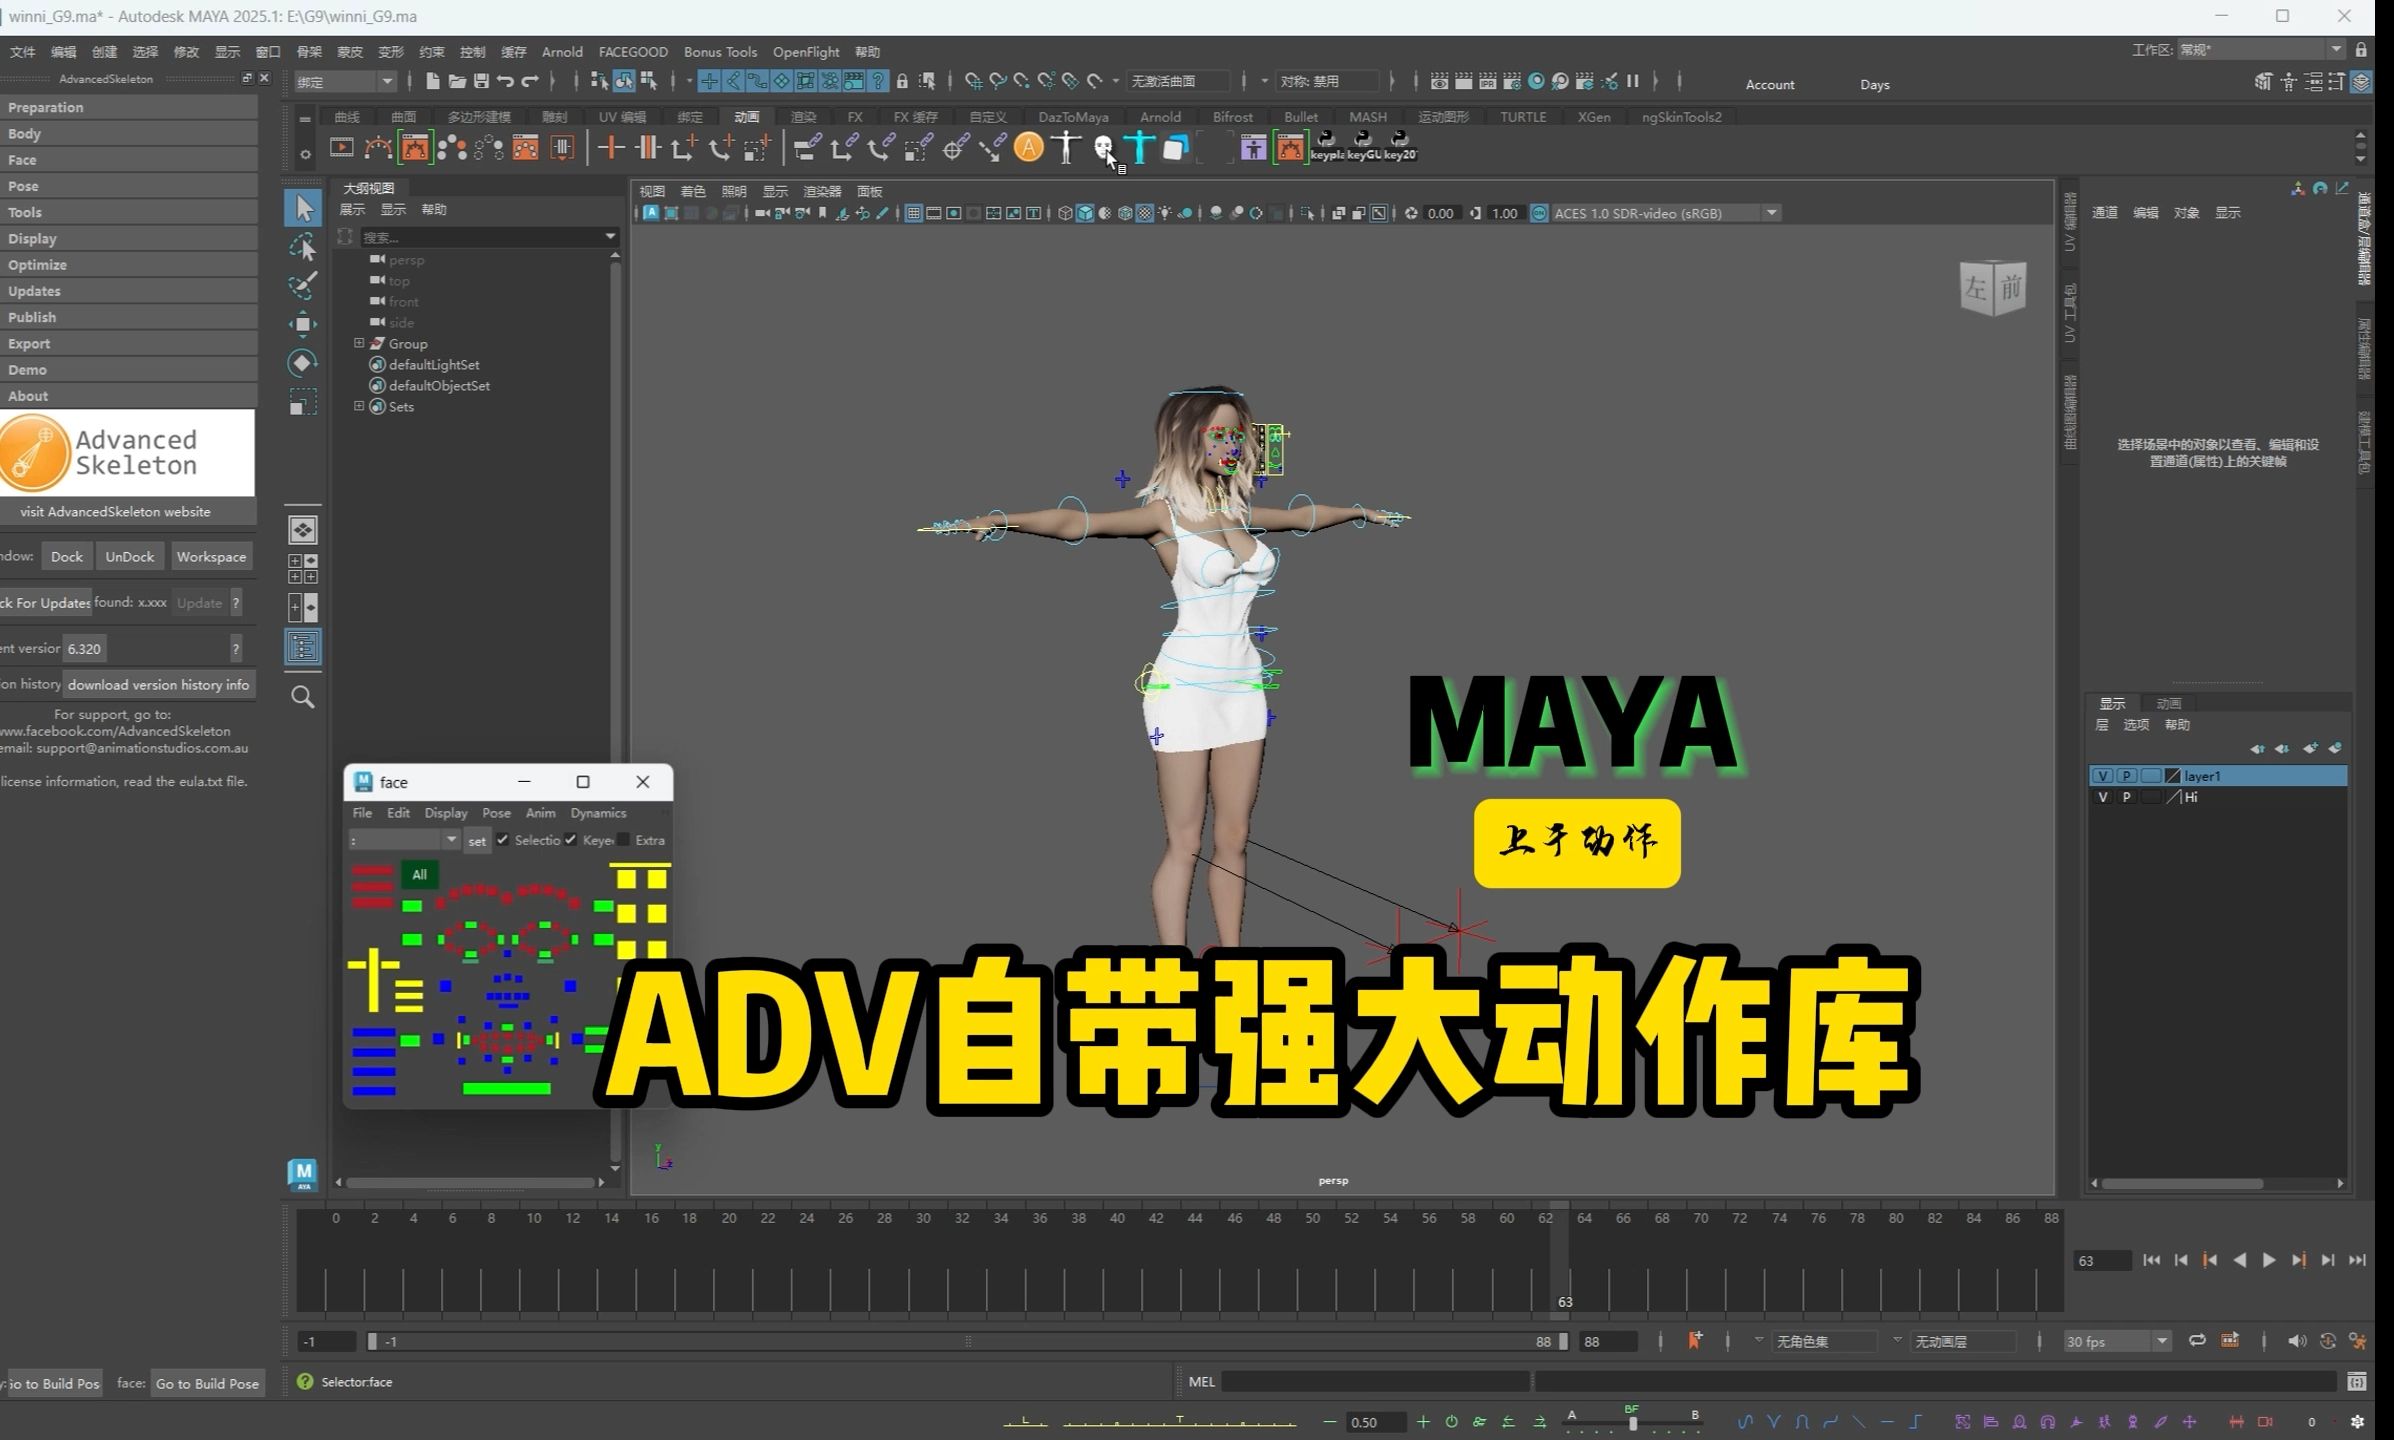Viewport: 2394px width, 1440px height.
Task: Activate the Rotate tool in the toolbox
Action: pyautogui.click(x=302, y=363)
